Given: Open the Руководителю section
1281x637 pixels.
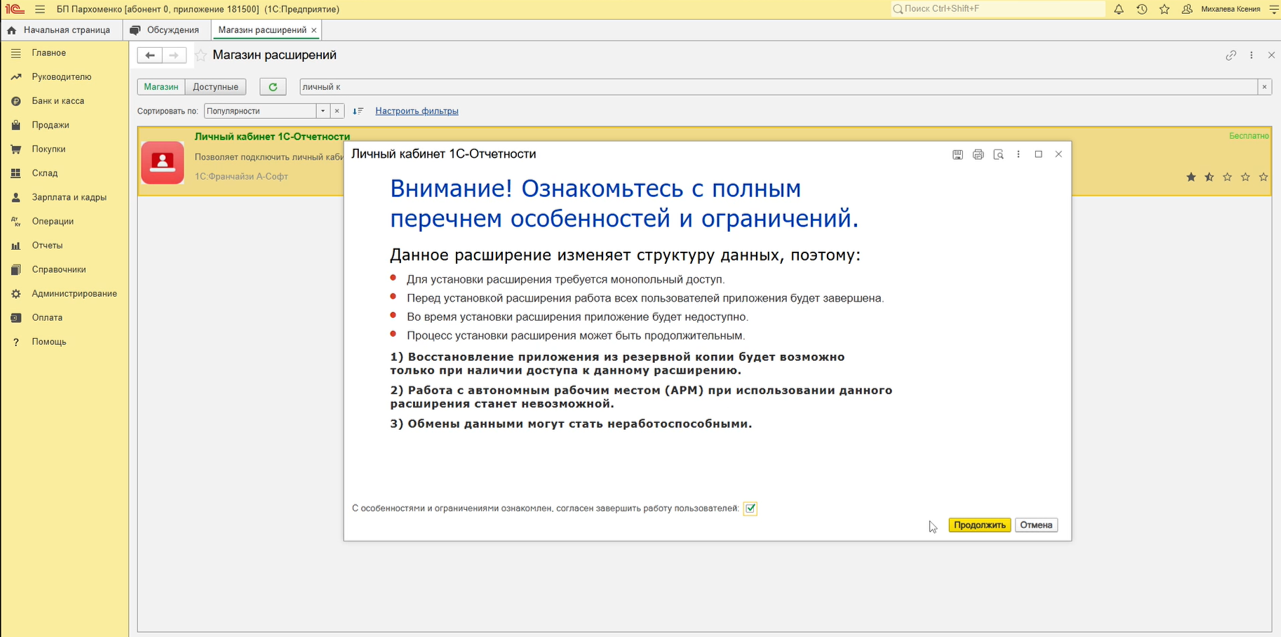Looking at the screenshot, I should point(64,77).
